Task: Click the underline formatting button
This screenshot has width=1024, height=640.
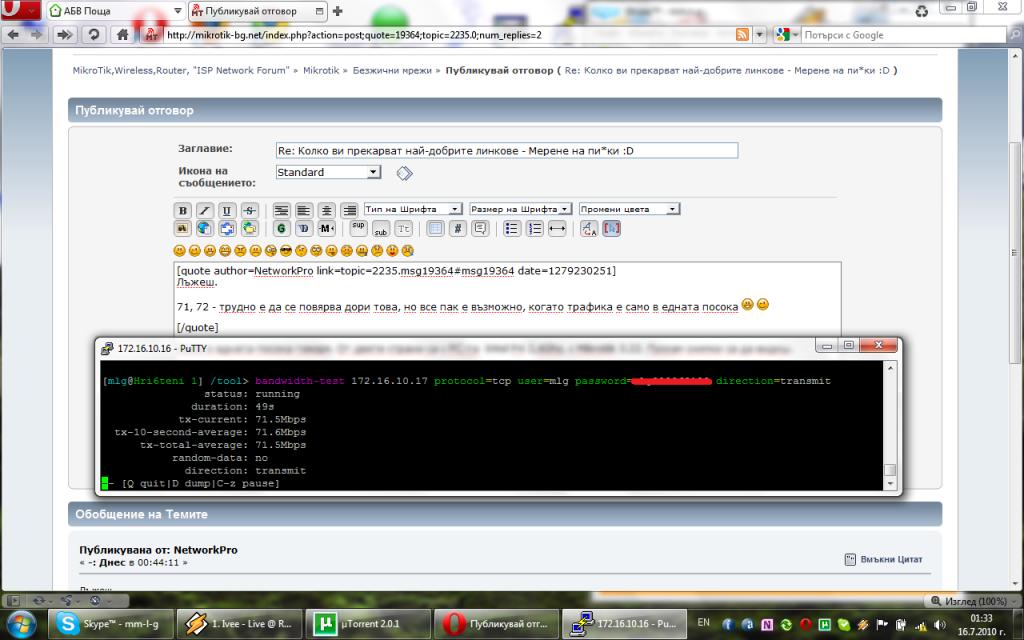Action: click(x=227, y=210)
